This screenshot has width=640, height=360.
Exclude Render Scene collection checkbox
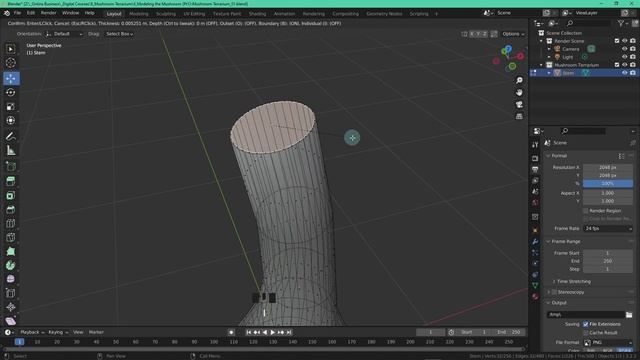[x=617, y=41]
